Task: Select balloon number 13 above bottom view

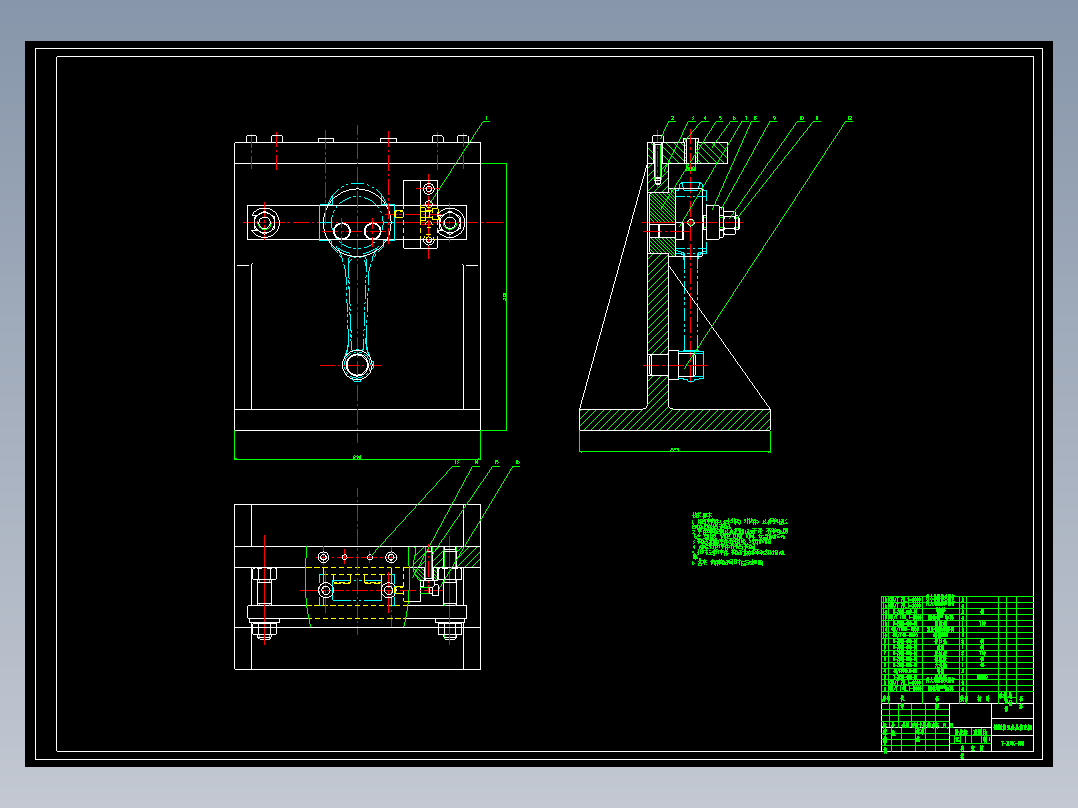Action: click(456, 463)
